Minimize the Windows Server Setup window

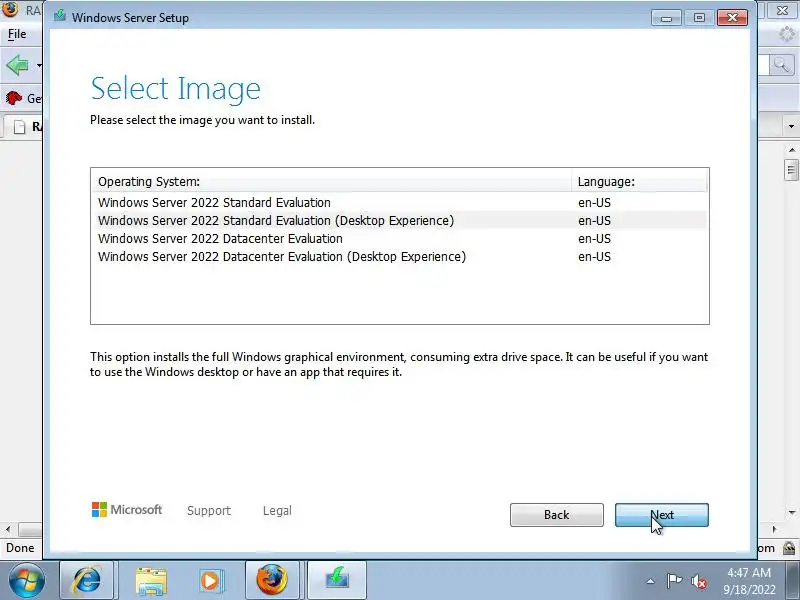(666, 18)
